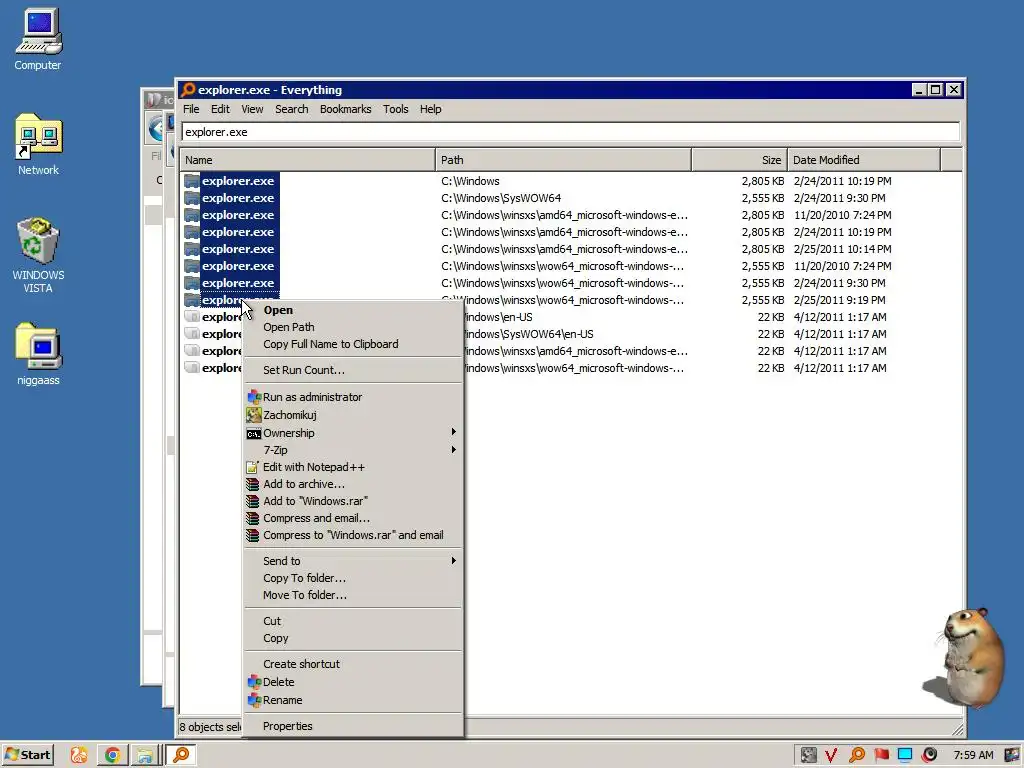The image size is (1024, 768).
Task: Click the Everything taskbar button
Action: (181, 755)
